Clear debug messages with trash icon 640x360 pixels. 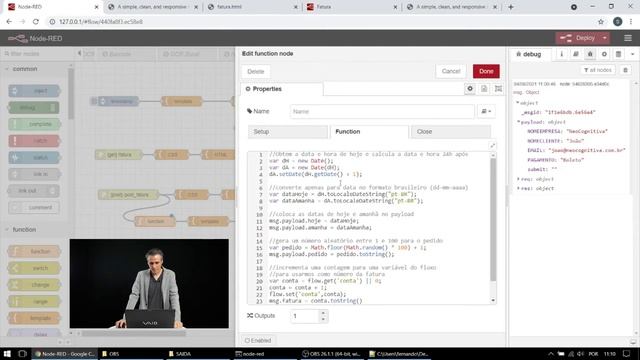tap(625, 70)
